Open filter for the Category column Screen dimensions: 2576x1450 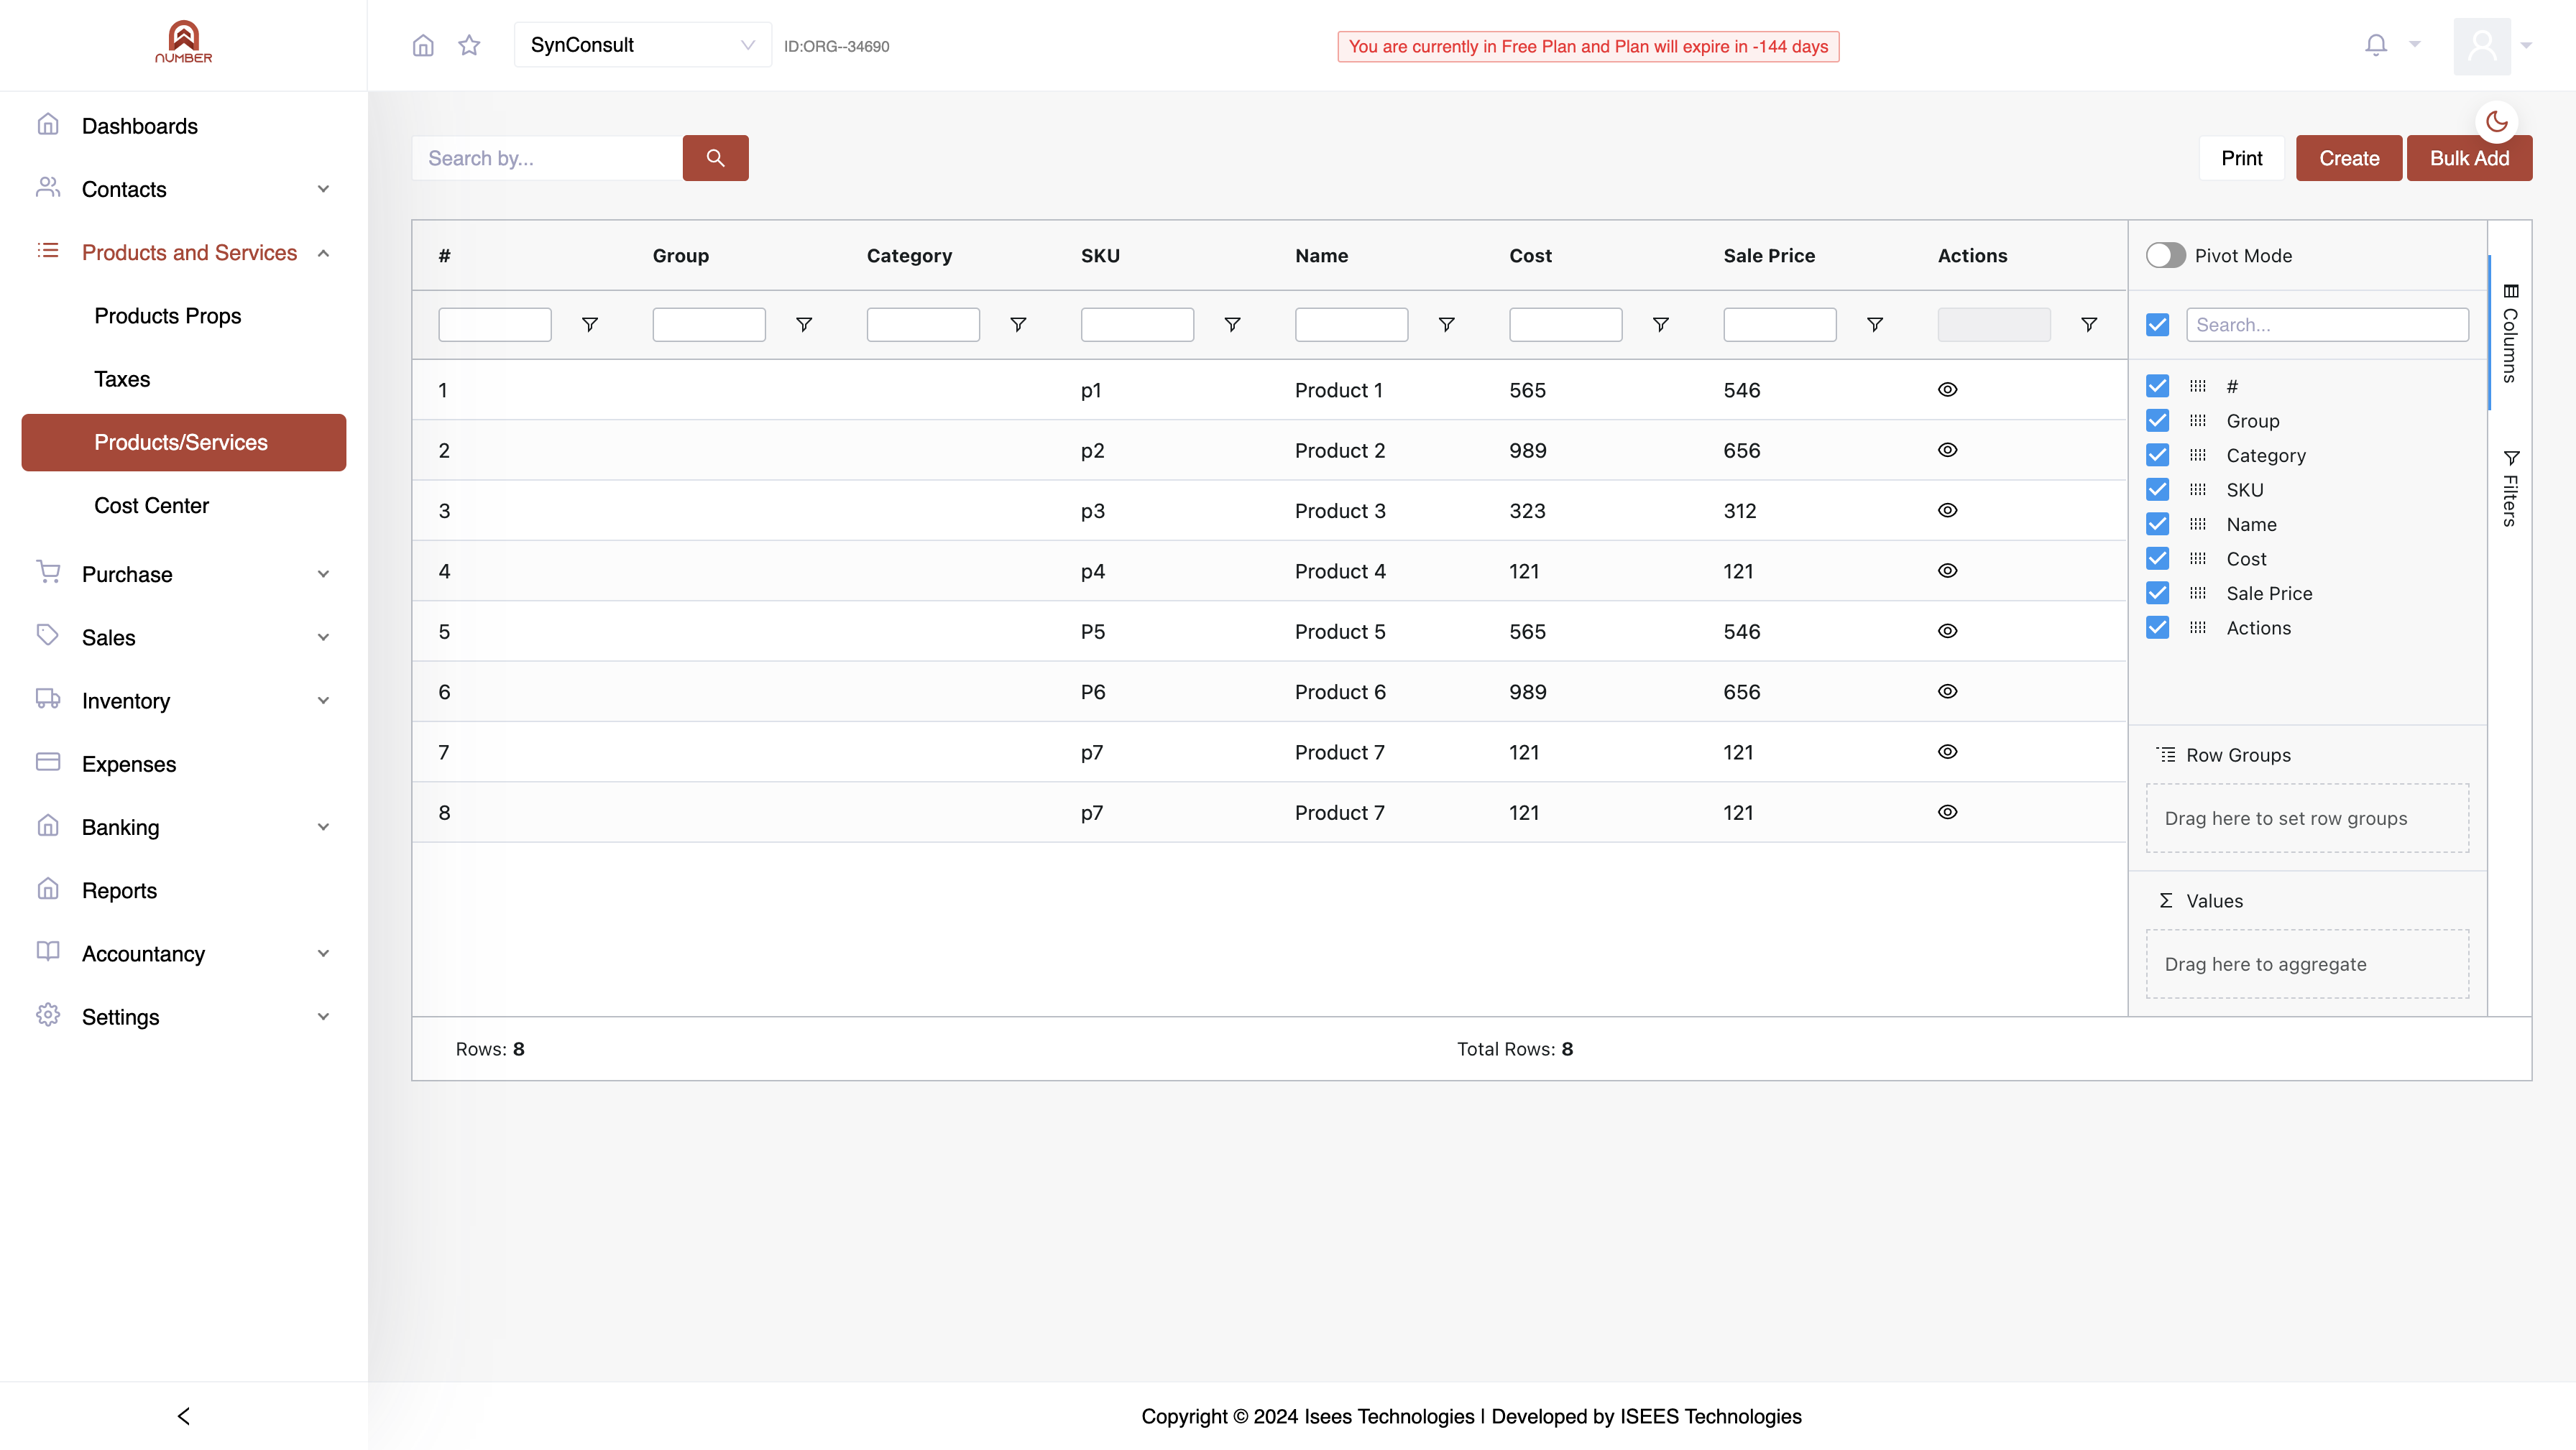click(1018, 325)
